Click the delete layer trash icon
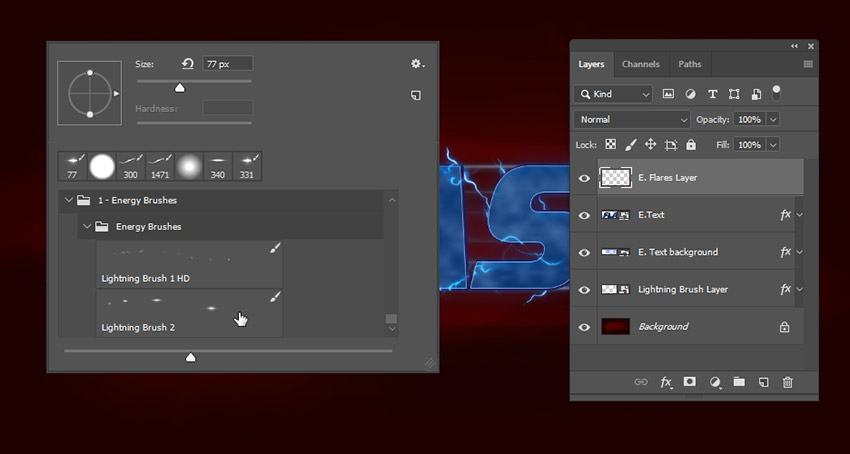The width and height of the screenshot is (850, 454). pyautogui.click(x=788, y=382)
